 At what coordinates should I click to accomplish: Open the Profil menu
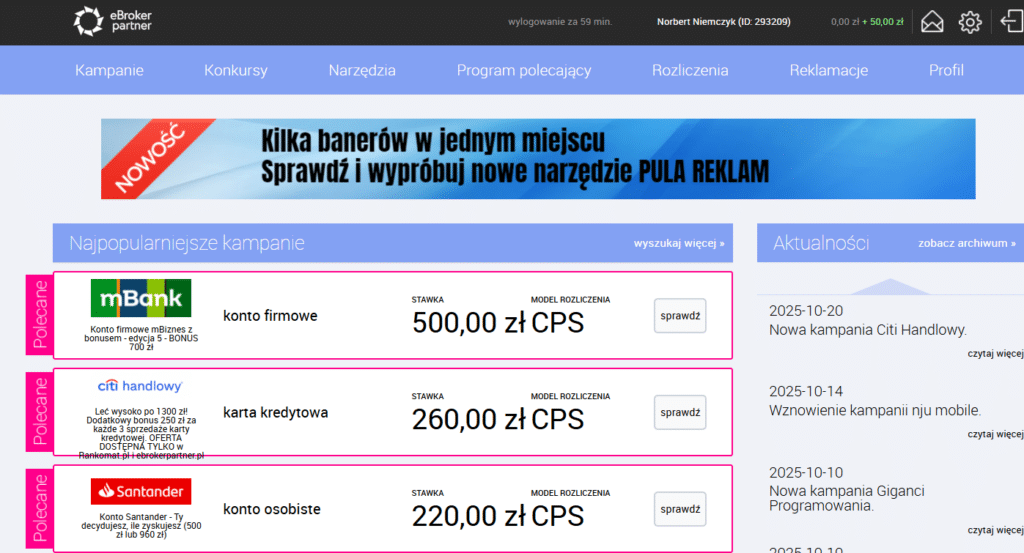point(946,71)
